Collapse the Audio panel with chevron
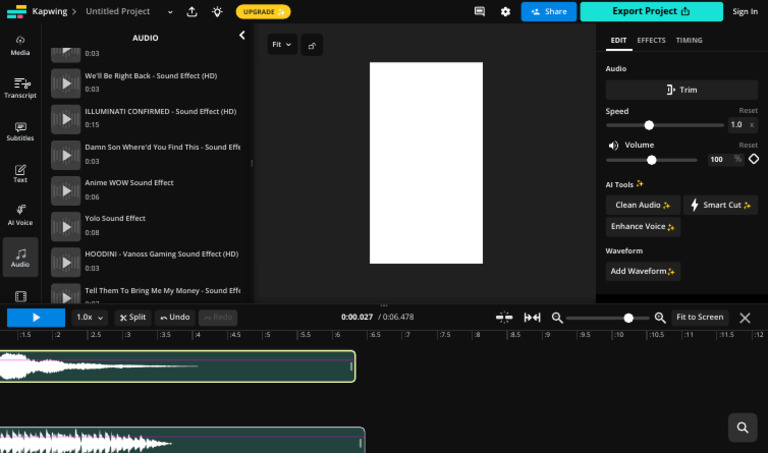Viewport: 768px width, 453px height. point(241,36)
